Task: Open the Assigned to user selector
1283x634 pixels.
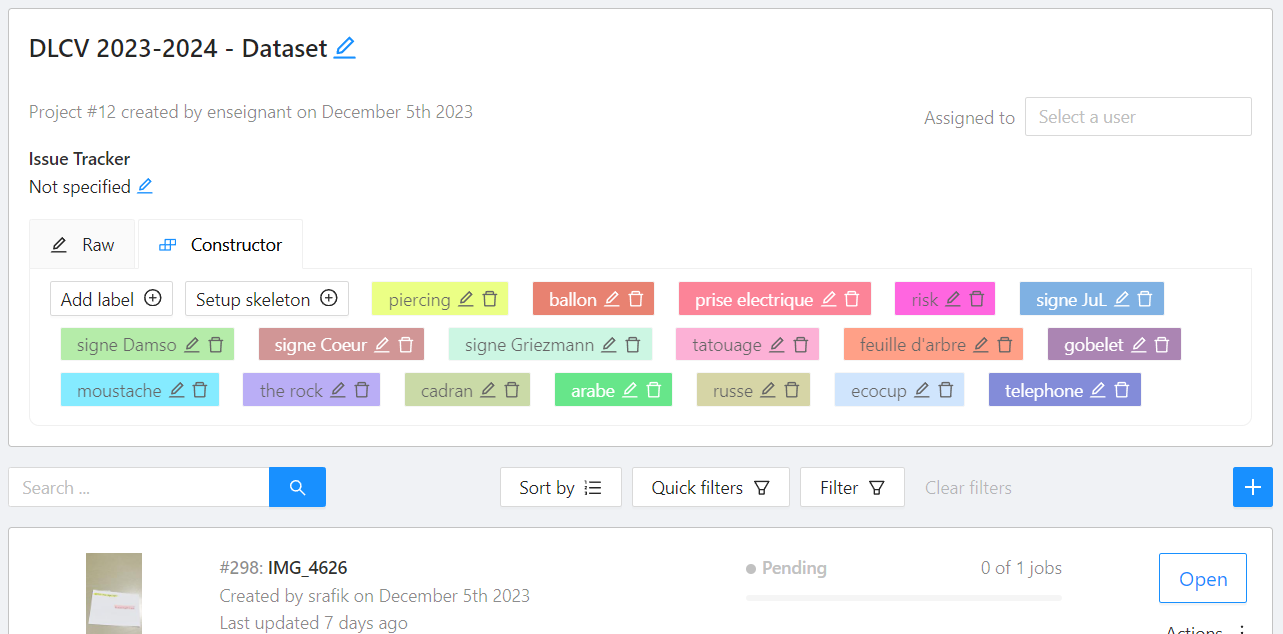Action: [1138, 117]
